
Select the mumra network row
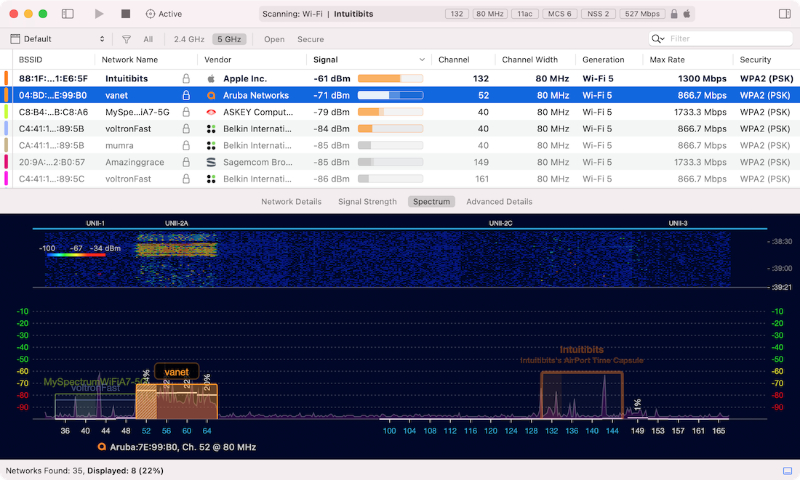[x=400, y=145]
